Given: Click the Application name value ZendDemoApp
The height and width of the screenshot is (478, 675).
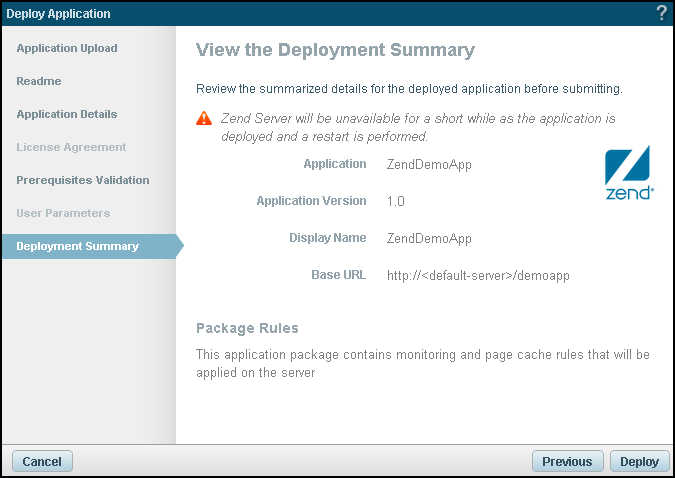Looking at the screenshot, I should coord(429,164).
